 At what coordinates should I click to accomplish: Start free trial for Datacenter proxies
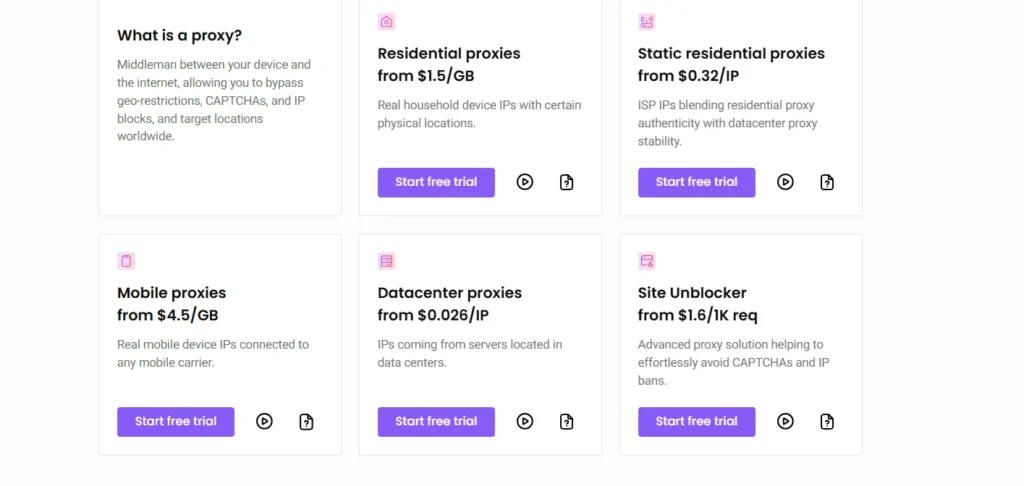436,421
